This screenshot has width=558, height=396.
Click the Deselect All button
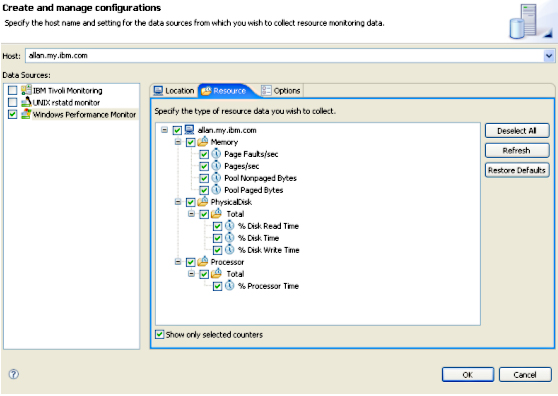coord(517,131)
